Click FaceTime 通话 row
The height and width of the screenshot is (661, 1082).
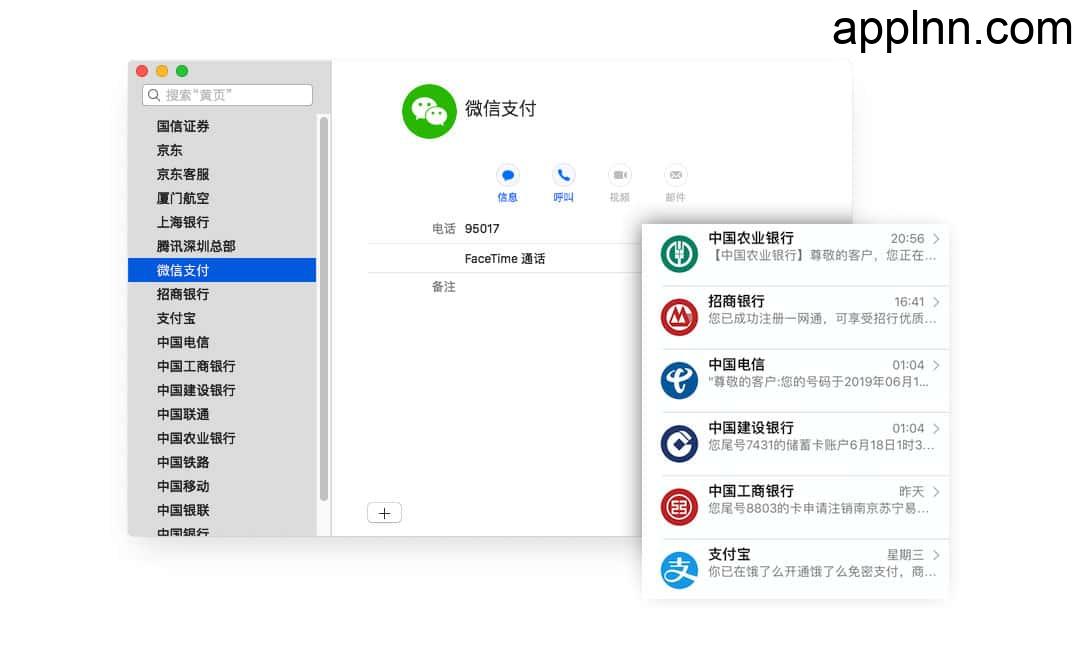coord(504,259)
